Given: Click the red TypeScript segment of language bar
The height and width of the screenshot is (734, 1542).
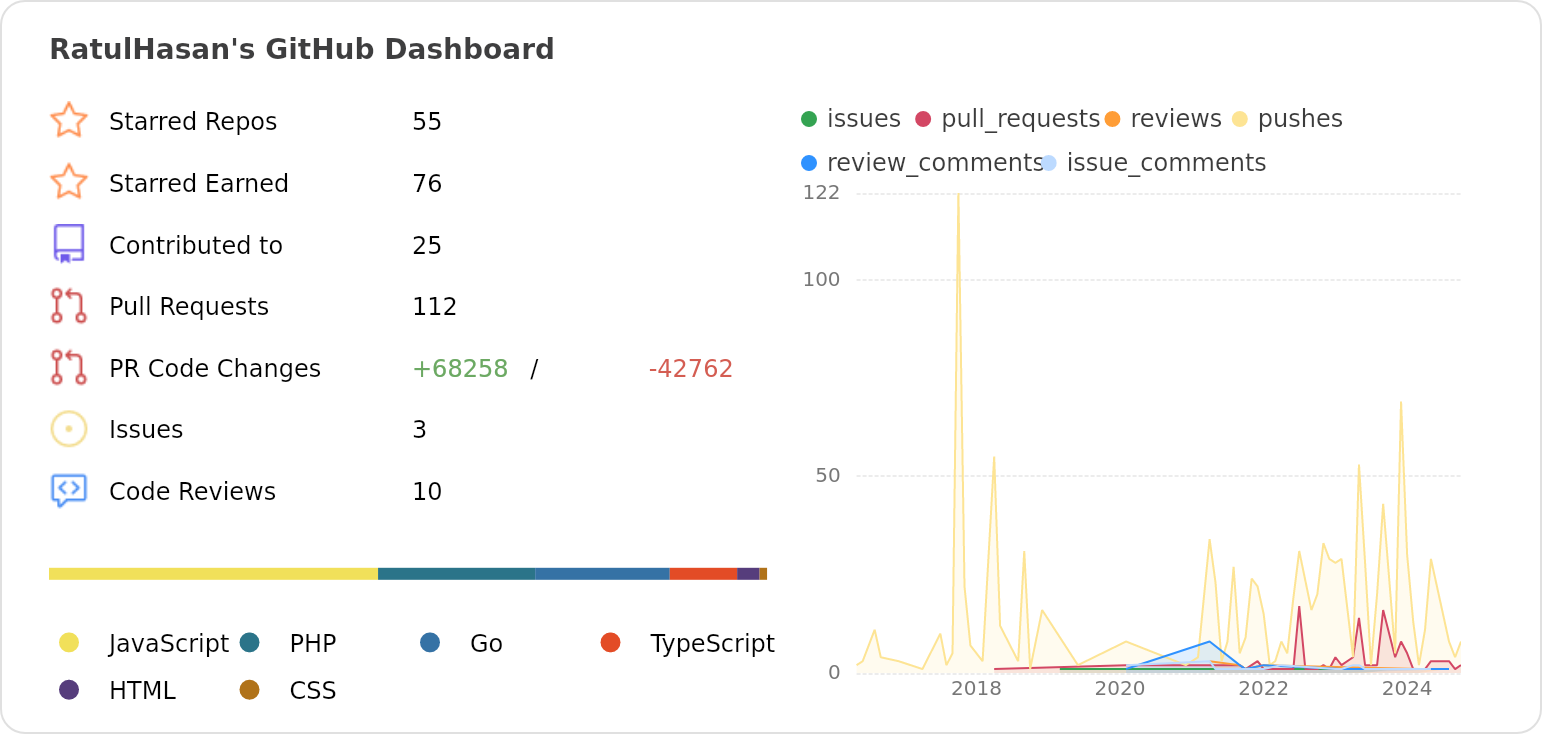Looking at the screenshot, I should pos(703,574).
